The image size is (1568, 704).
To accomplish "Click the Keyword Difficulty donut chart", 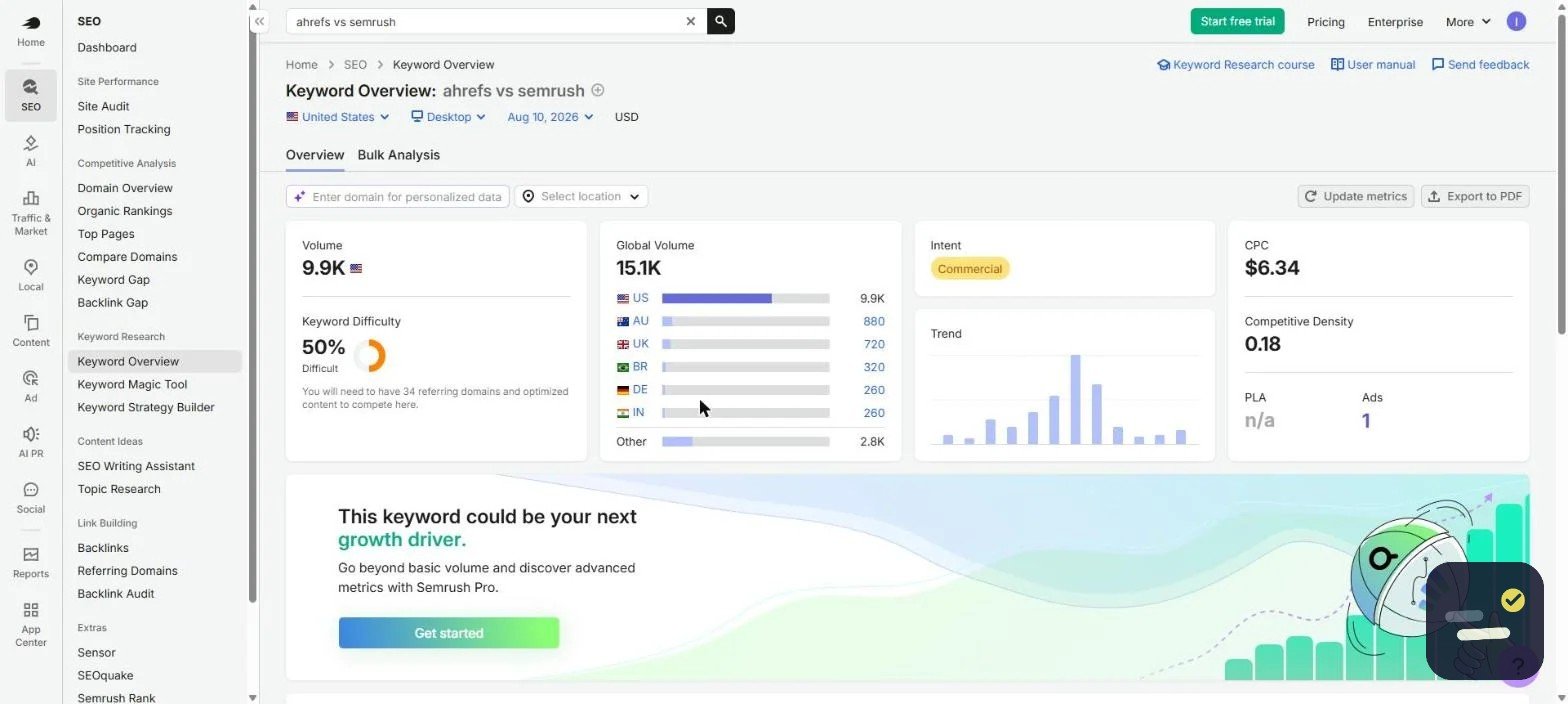I will pos(369,355).
